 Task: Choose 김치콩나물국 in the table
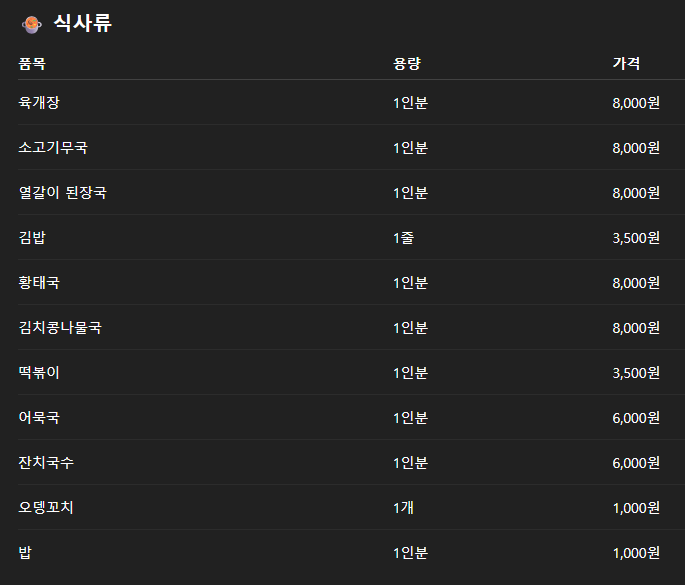[60, 328]
